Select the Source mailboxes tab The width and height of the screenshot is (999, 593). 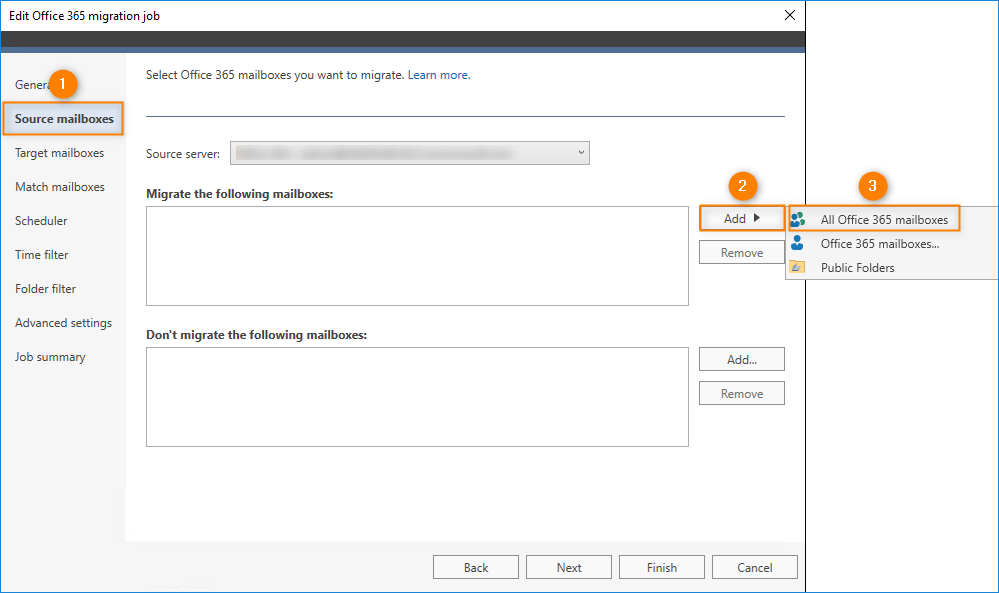(64, 118)
